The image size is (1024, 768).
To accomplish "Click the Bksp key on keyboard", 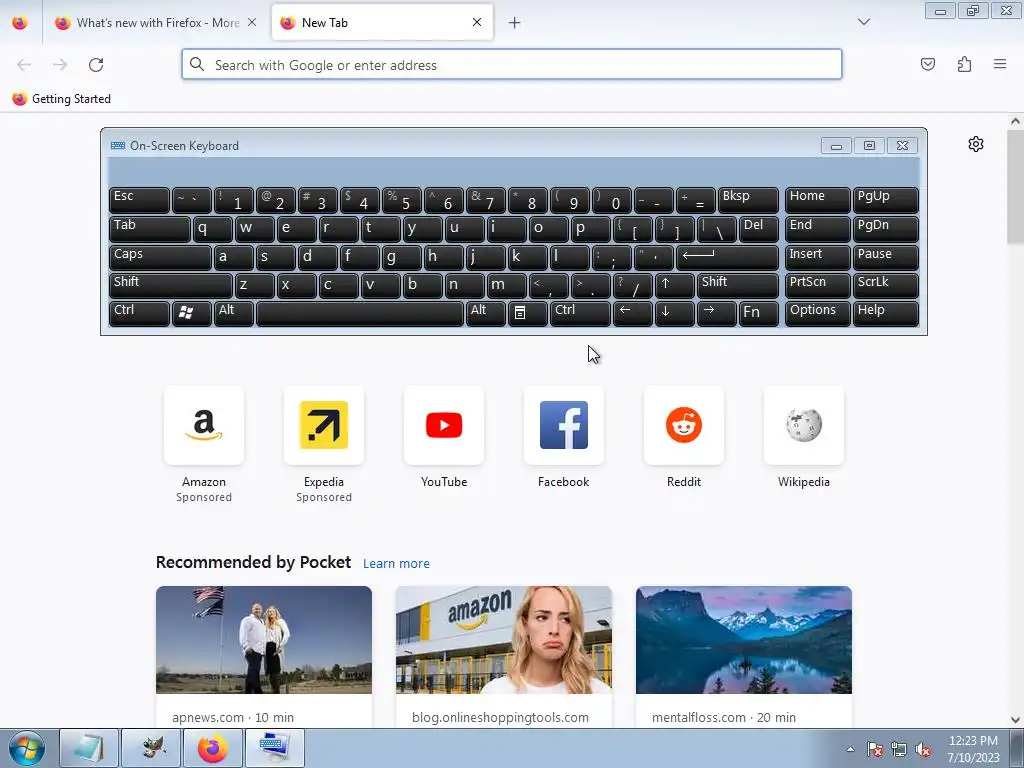I will point(748,200).
